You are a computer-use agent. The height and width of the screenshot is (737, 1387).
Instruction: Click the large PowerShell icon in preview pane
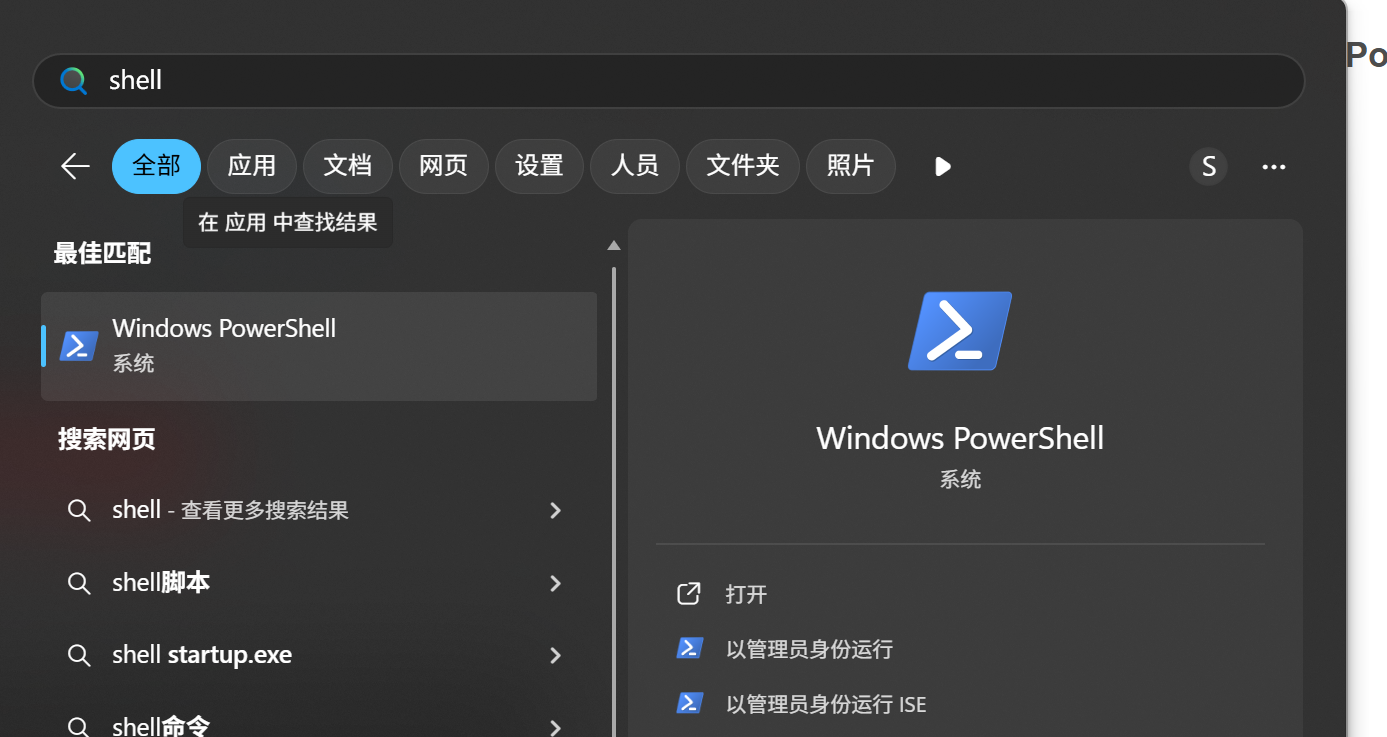tap(960, 331)
